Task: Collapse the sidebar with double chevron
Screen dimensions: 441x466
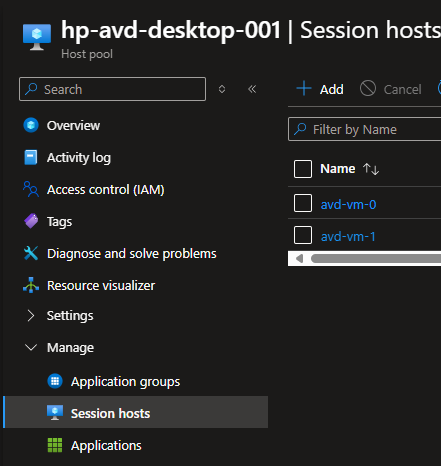Action: (252, 89)
